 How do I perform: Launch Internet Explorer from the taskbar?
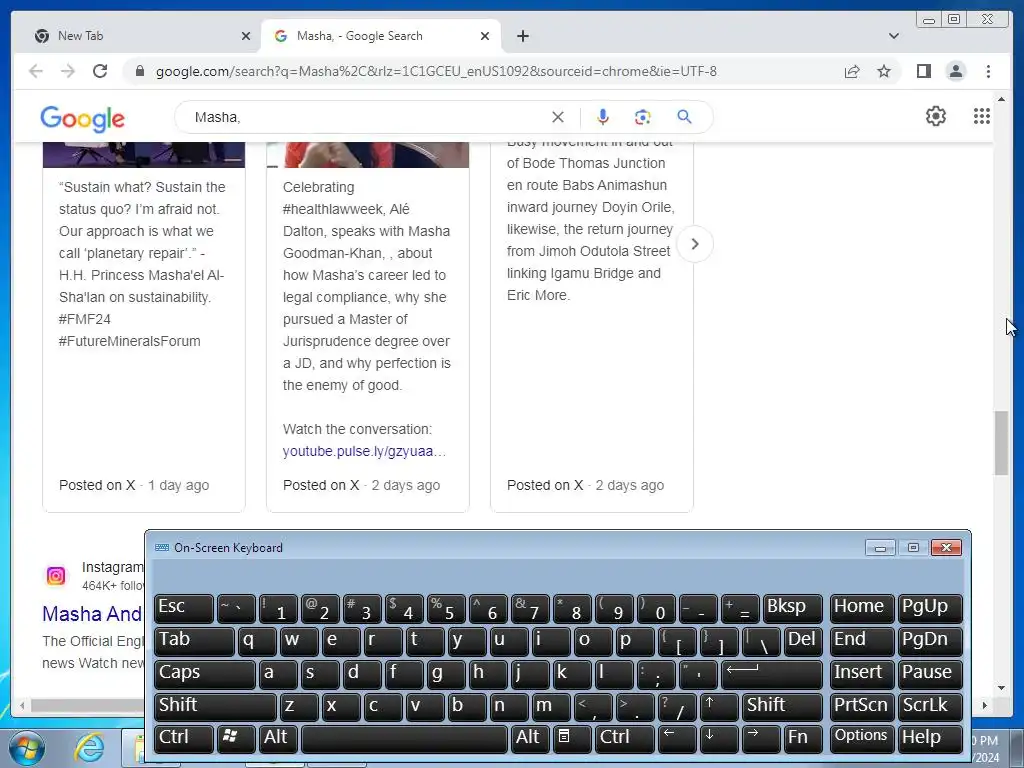pyautogui.click(x=89, y=748)
